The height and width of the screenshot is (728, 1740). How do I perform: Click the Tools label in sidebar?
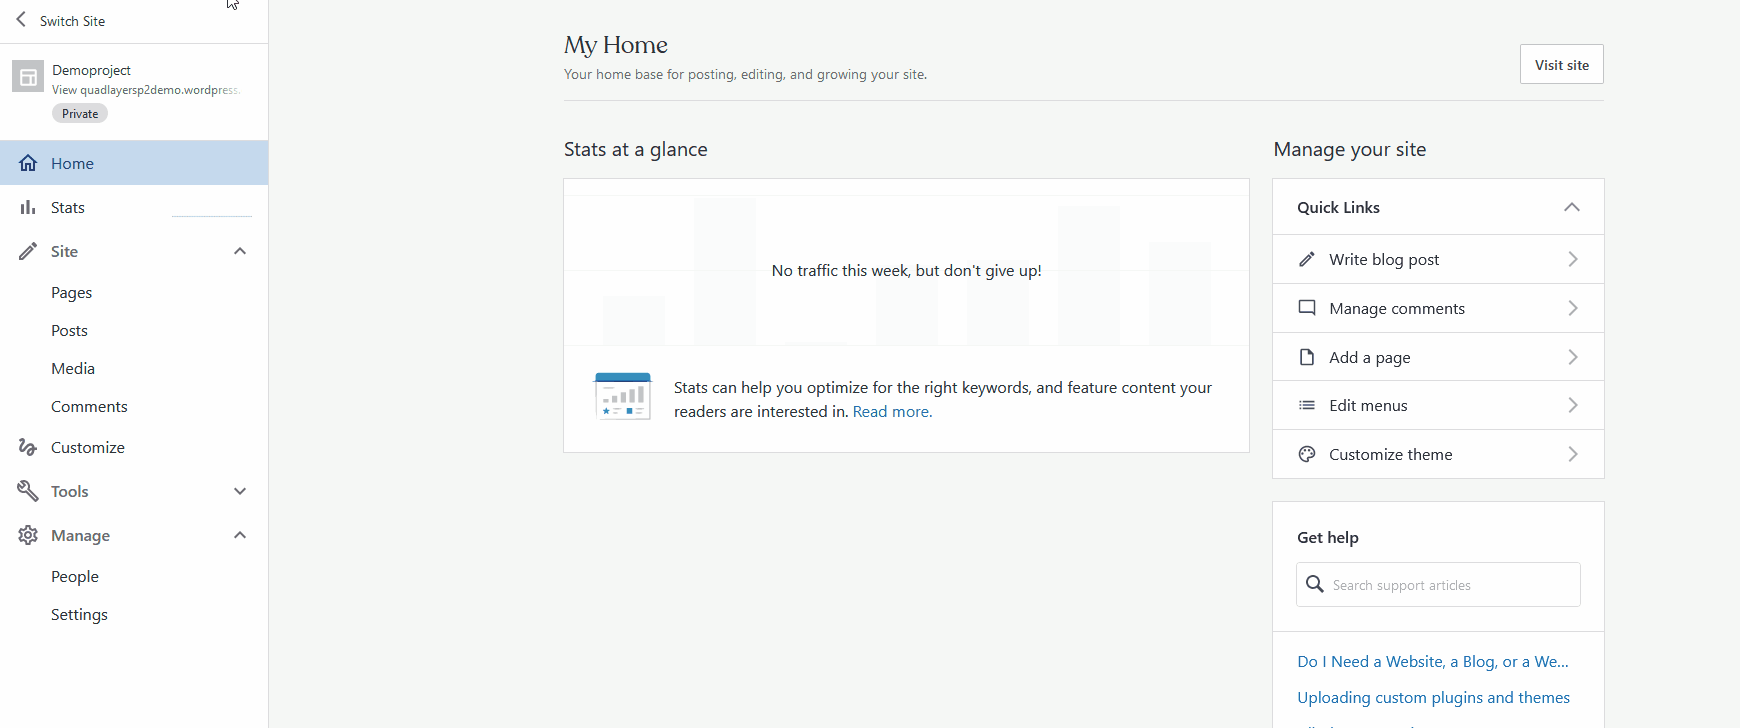coord(70,491)
